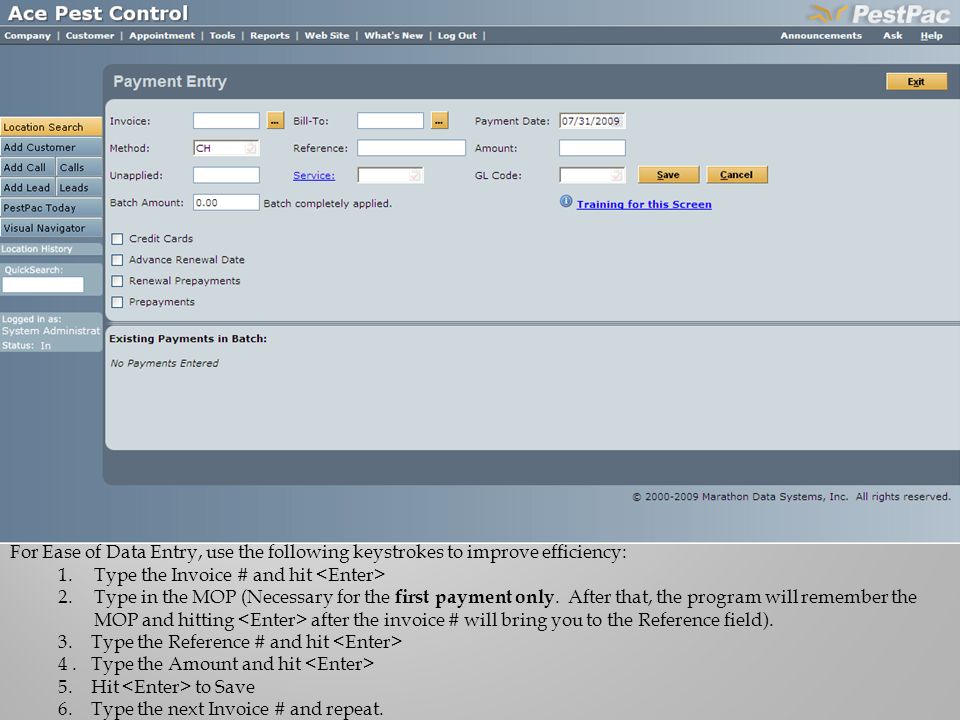Check the Advance Renewal Date box
960x720 pixels.
pos(118,260)
